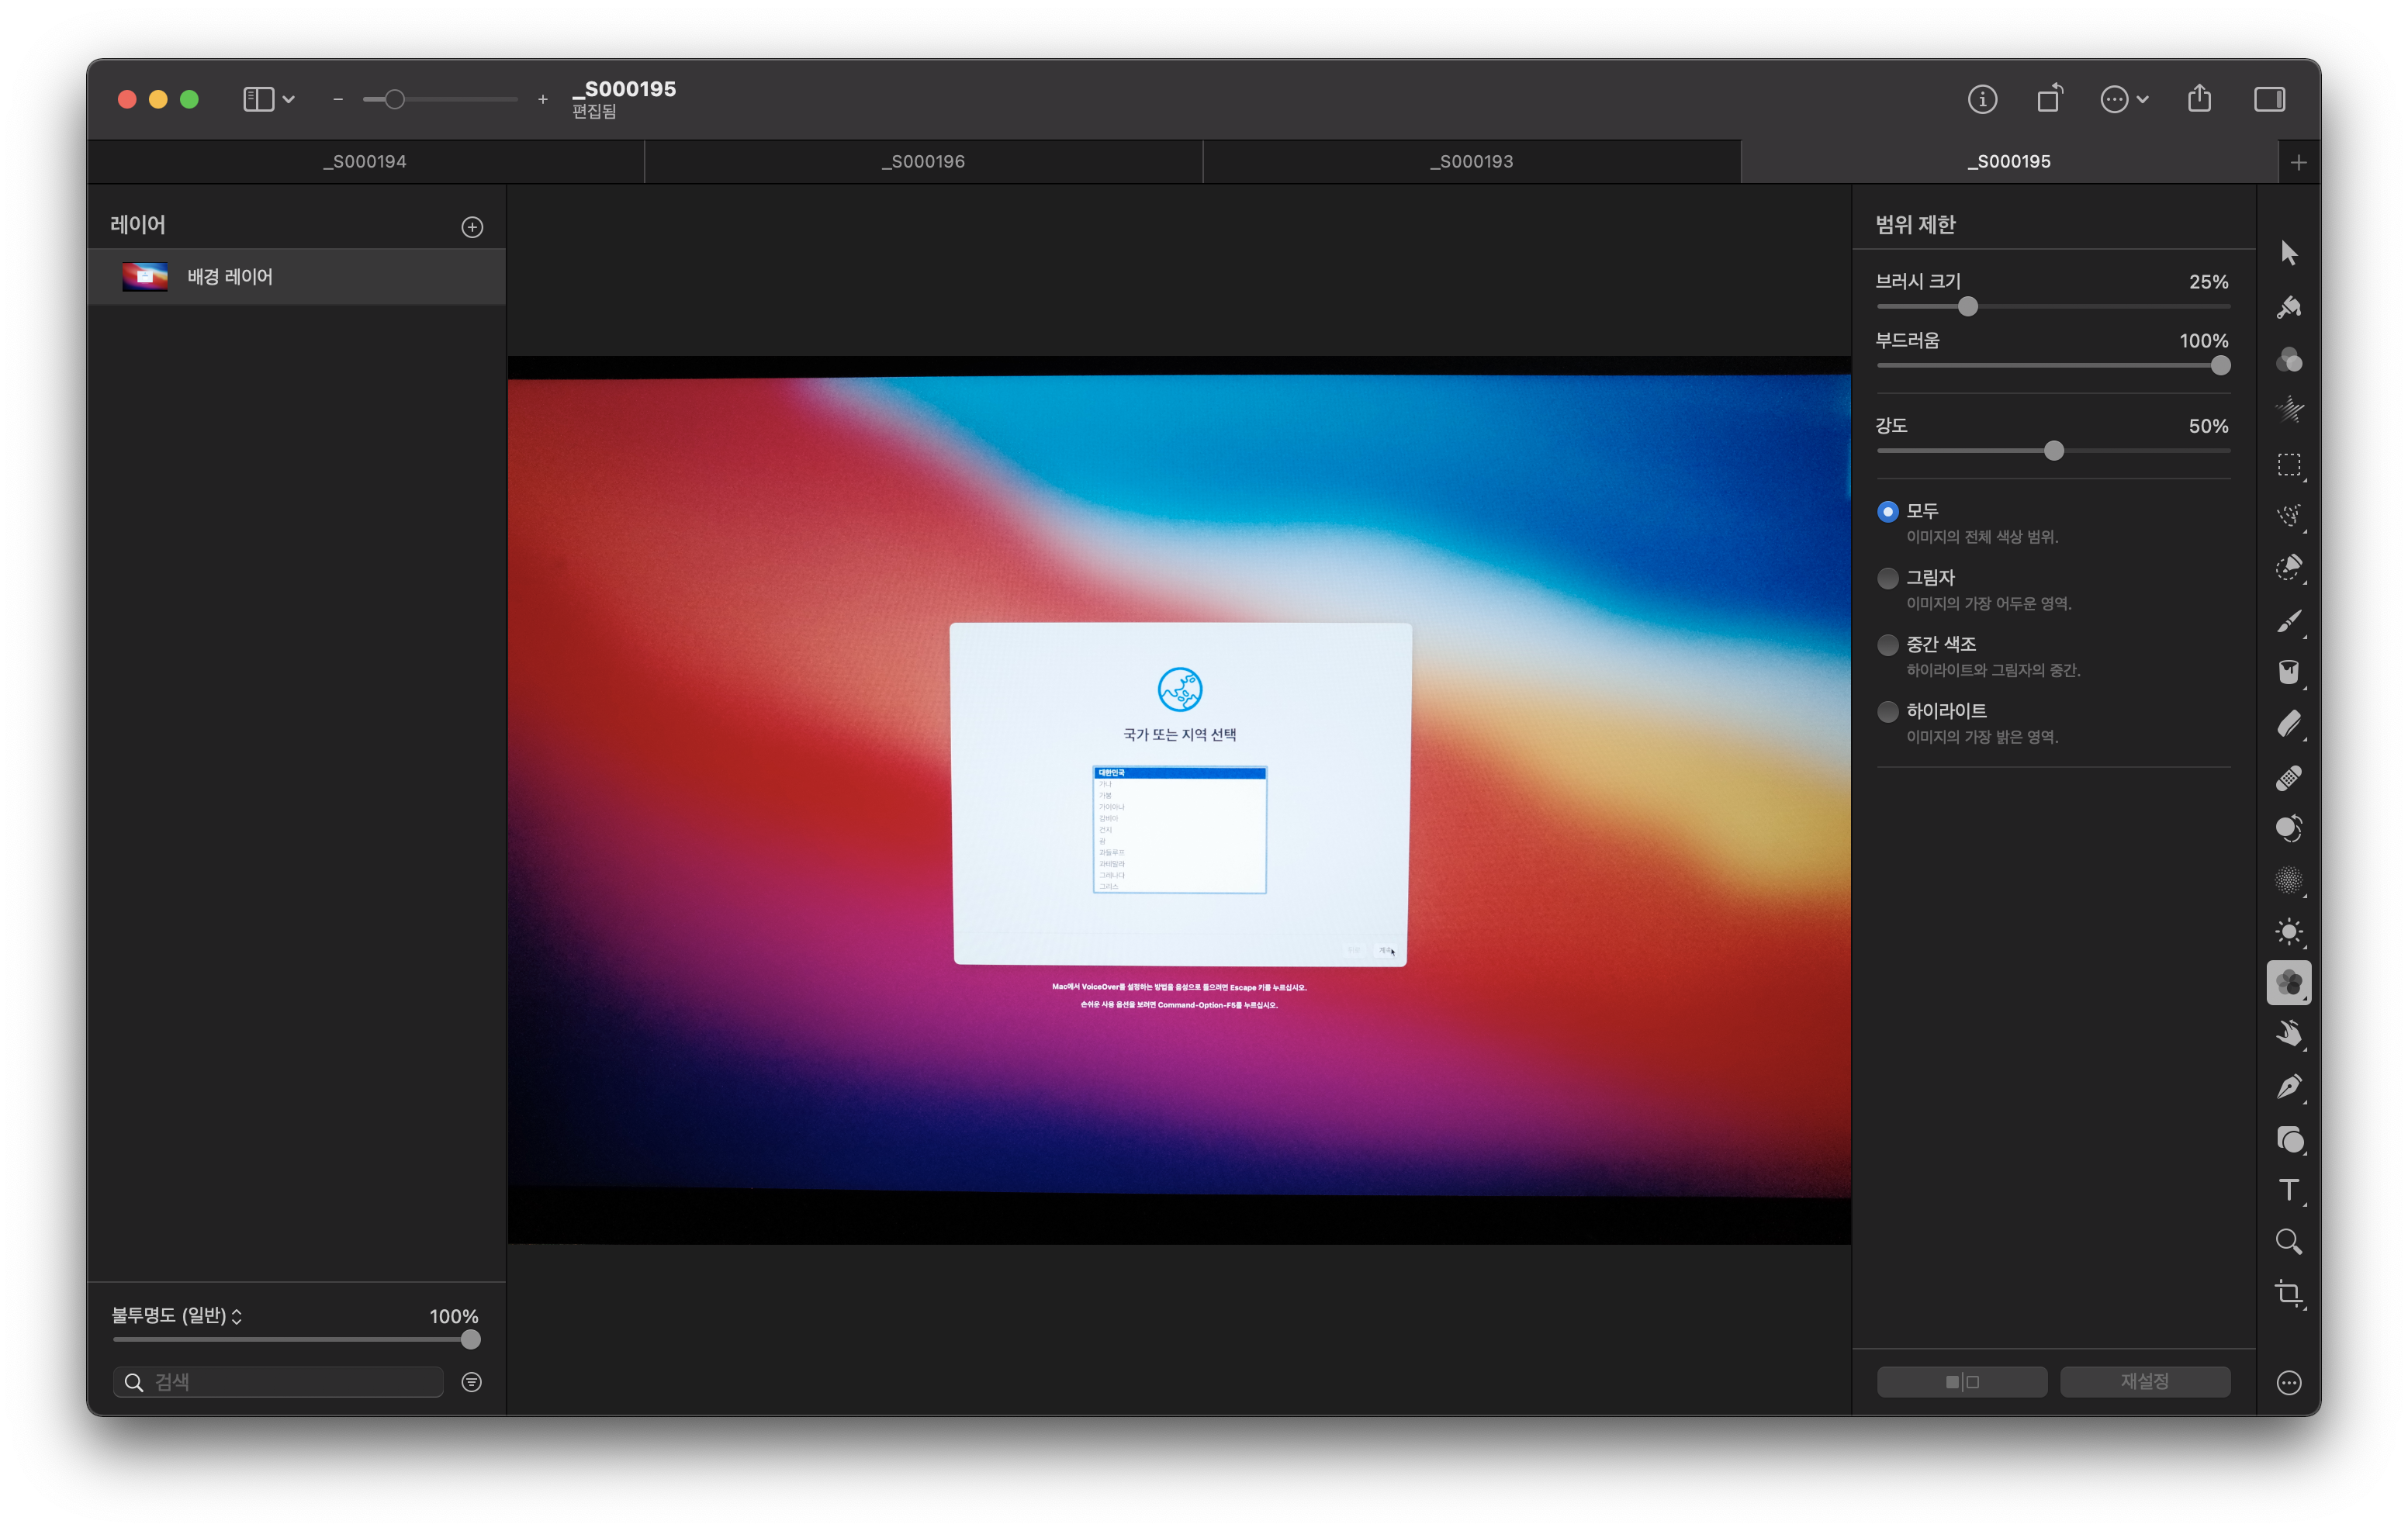Screen dimensions: 2408x1531
Task: Choose the Crop tool
Action: pos(2288,1294)
